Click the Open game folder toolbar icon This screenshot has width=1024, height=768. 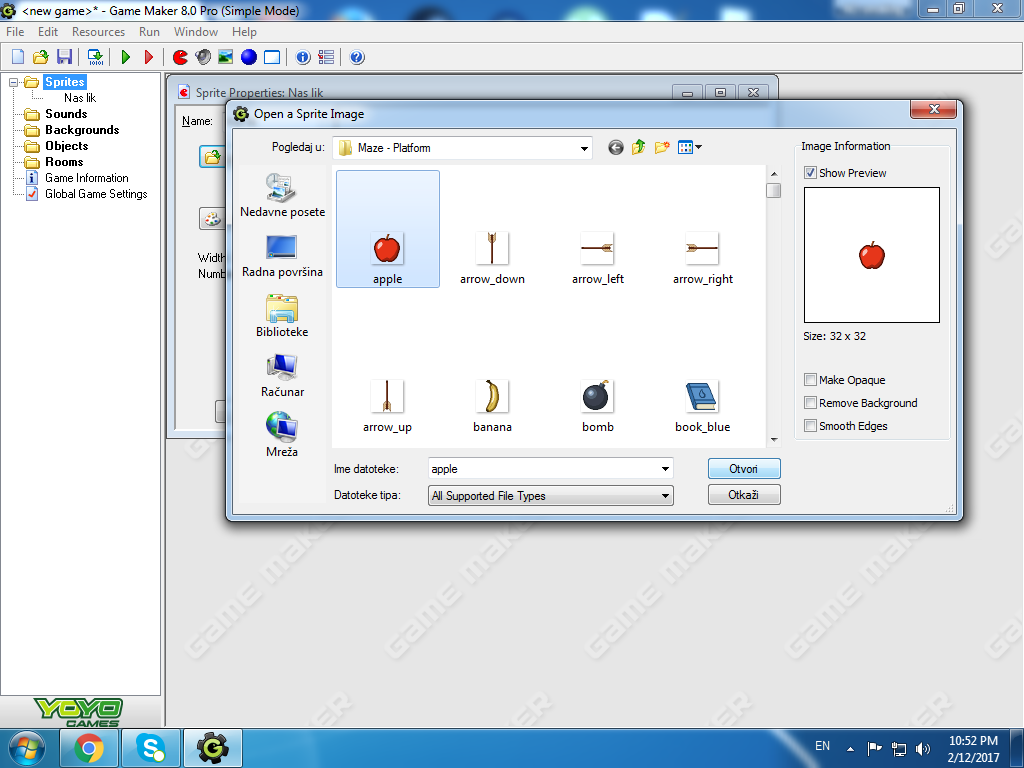(40, 57)
